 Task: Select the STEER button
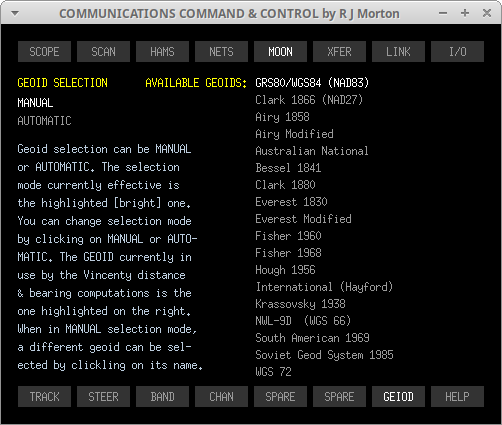click(x=103, y=397)
